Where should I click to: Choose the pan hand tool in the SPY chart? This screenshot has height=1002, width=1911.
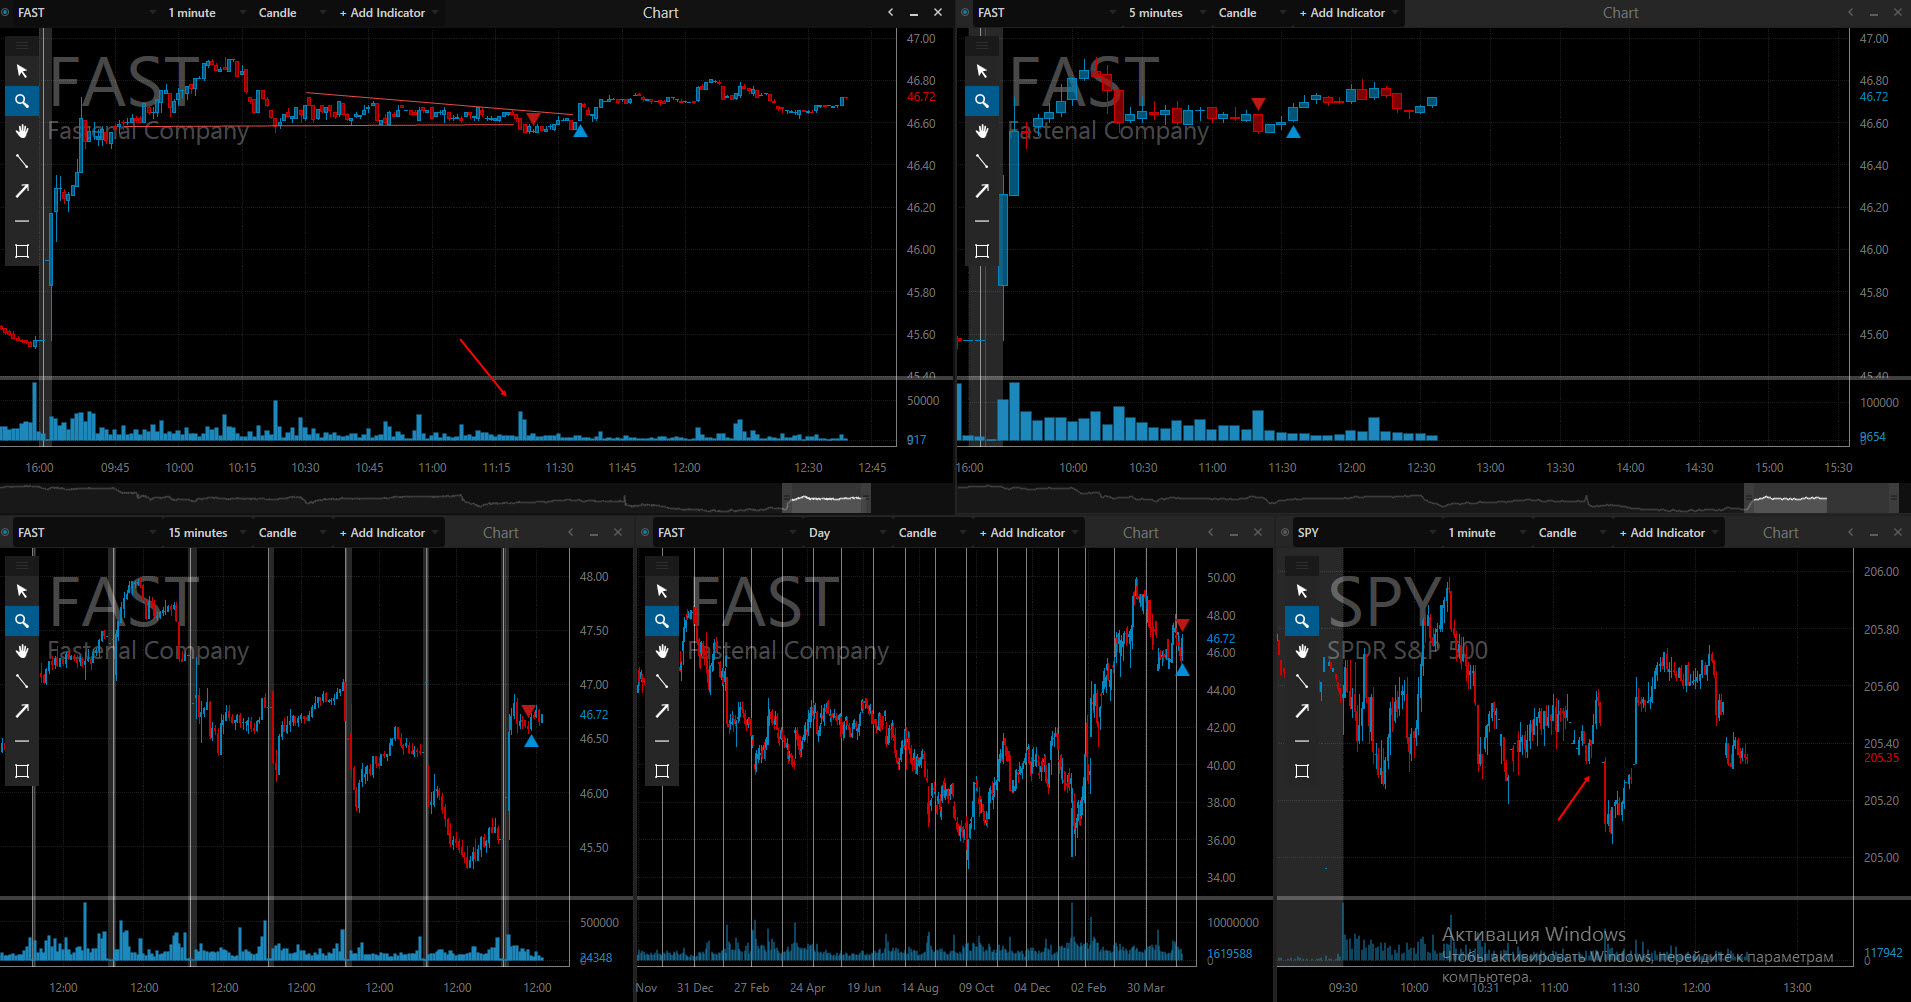tap(1302, 651)
